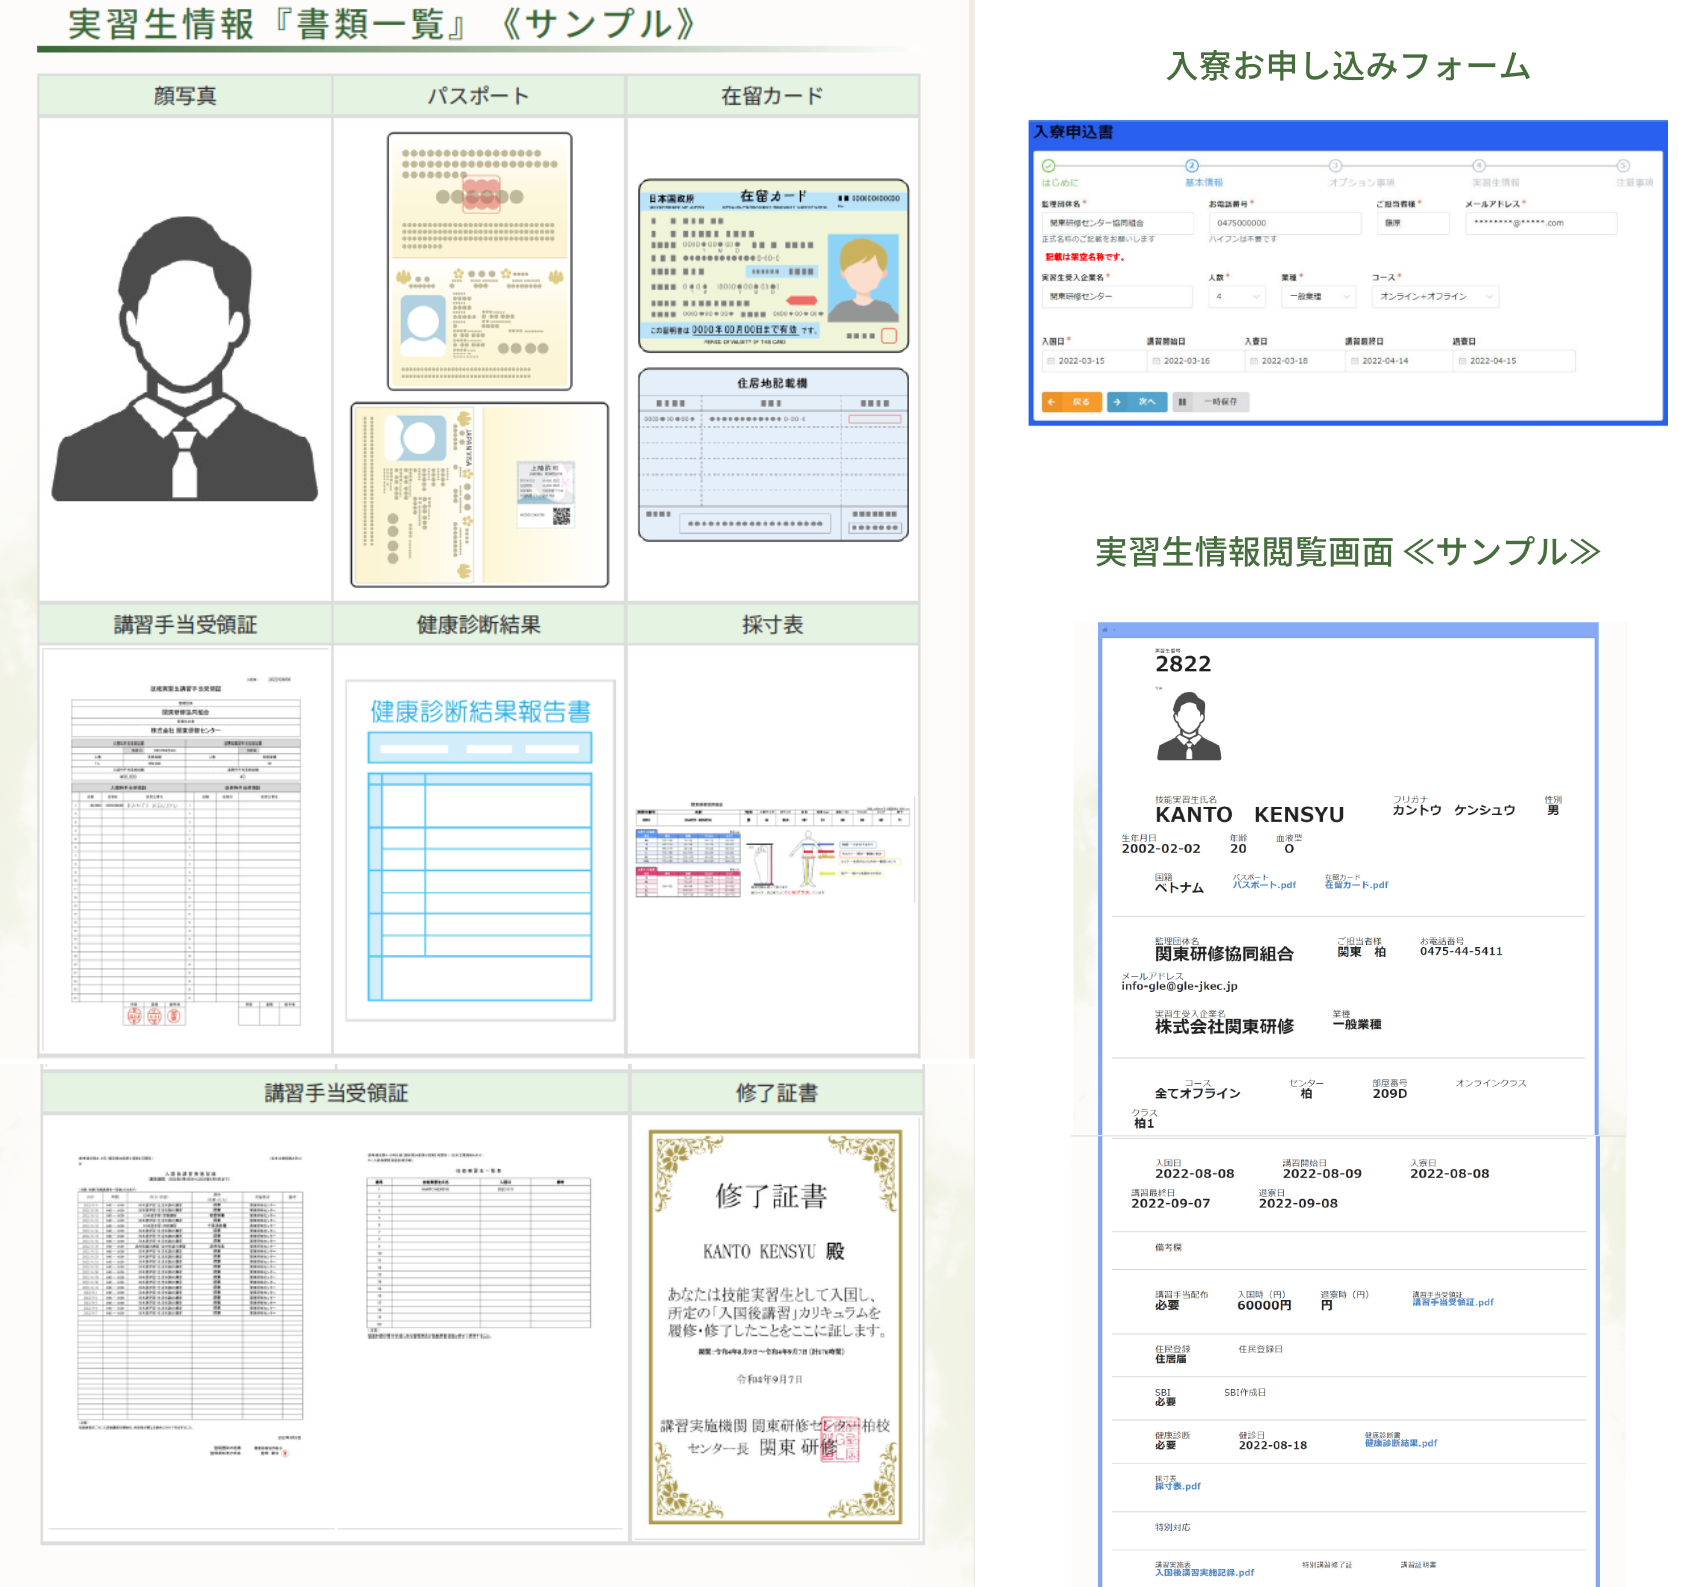1706x1587 pixels.
Task: Click the 住居地記載欄 card back image
Action: tap(773, 455)
